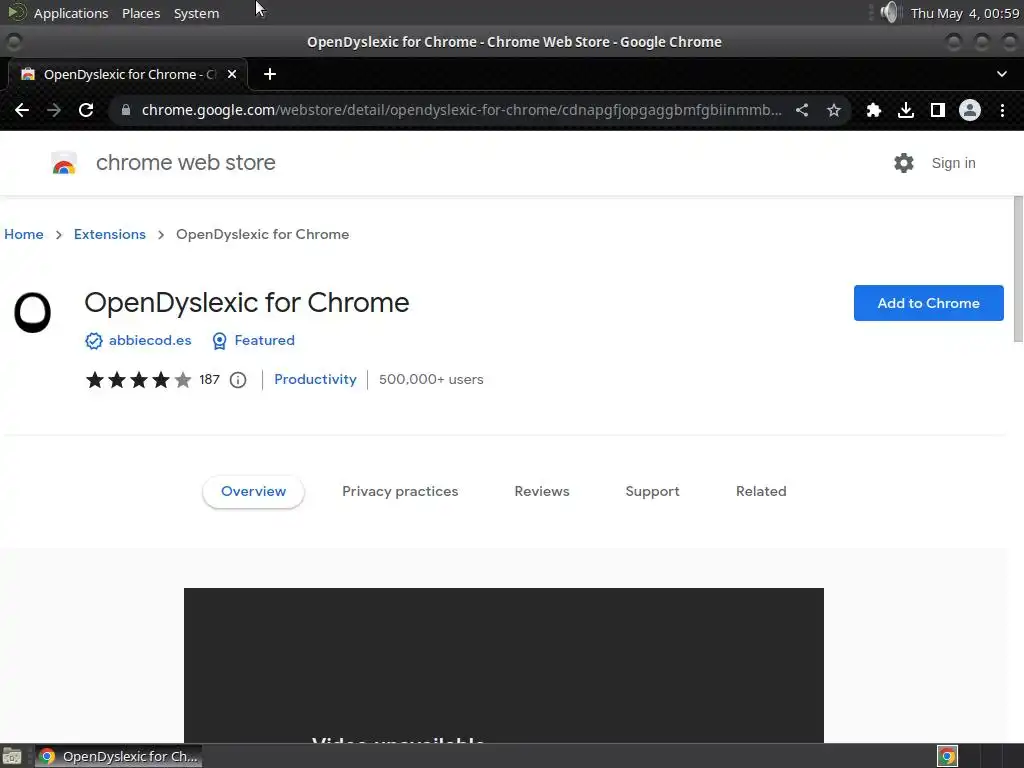This screenshot has width=1024, height=768.
Task: Click the show desktop icon in bottom panel
Action: pyautogui.click(x=12, y=756)
